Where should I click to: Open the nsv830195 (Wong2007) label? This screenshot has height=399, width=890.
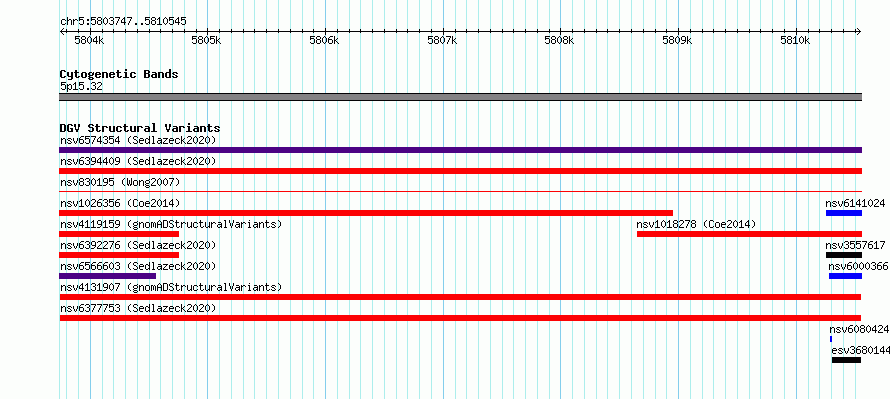[x=120, y=182]
